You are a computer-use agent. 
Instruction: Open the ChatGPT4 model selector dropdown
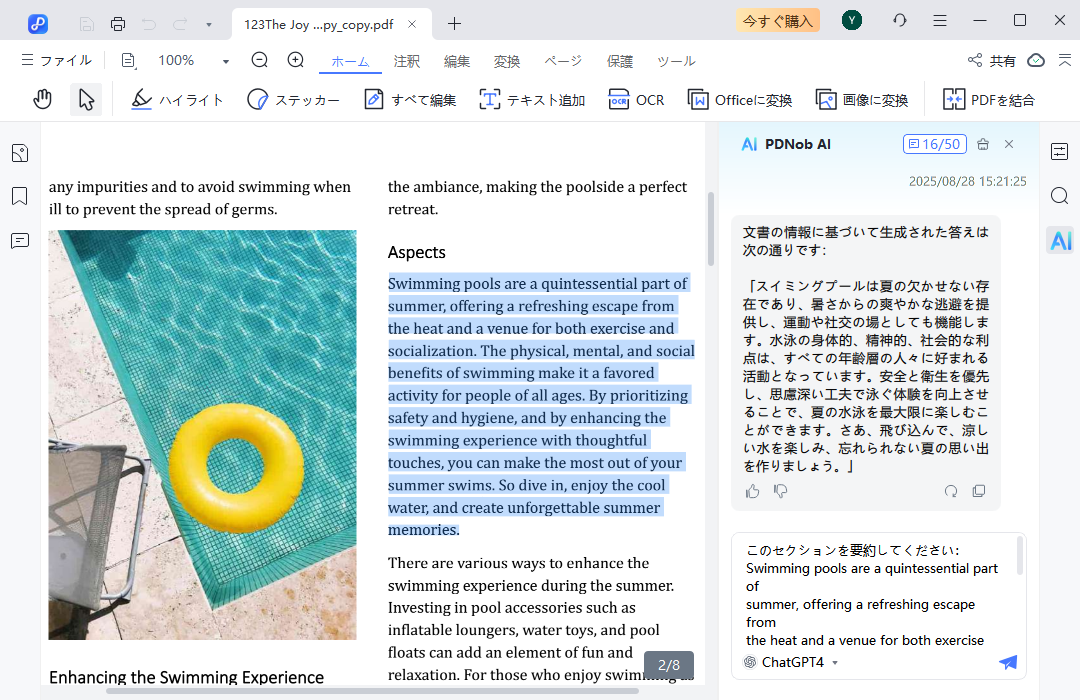791,662
